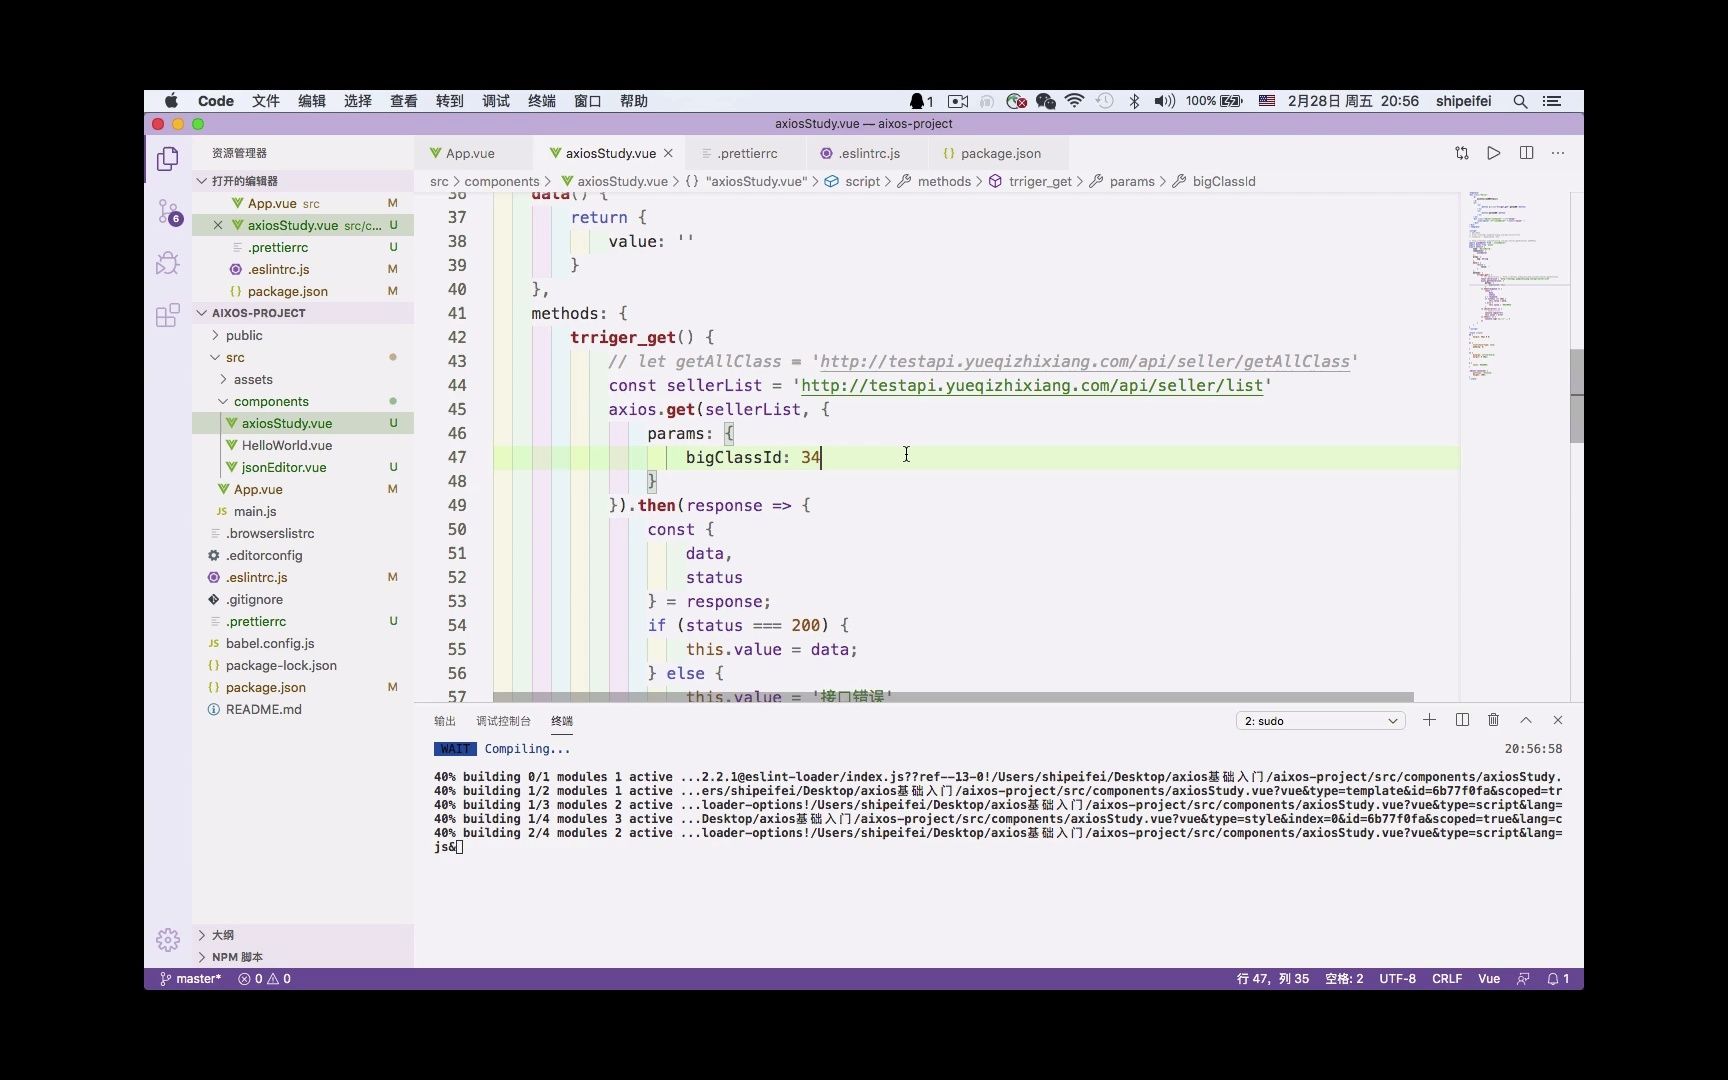1728x1080 pixels.
Task: Click the Bluetooth menu bar icon
Action: (1134, 101)
